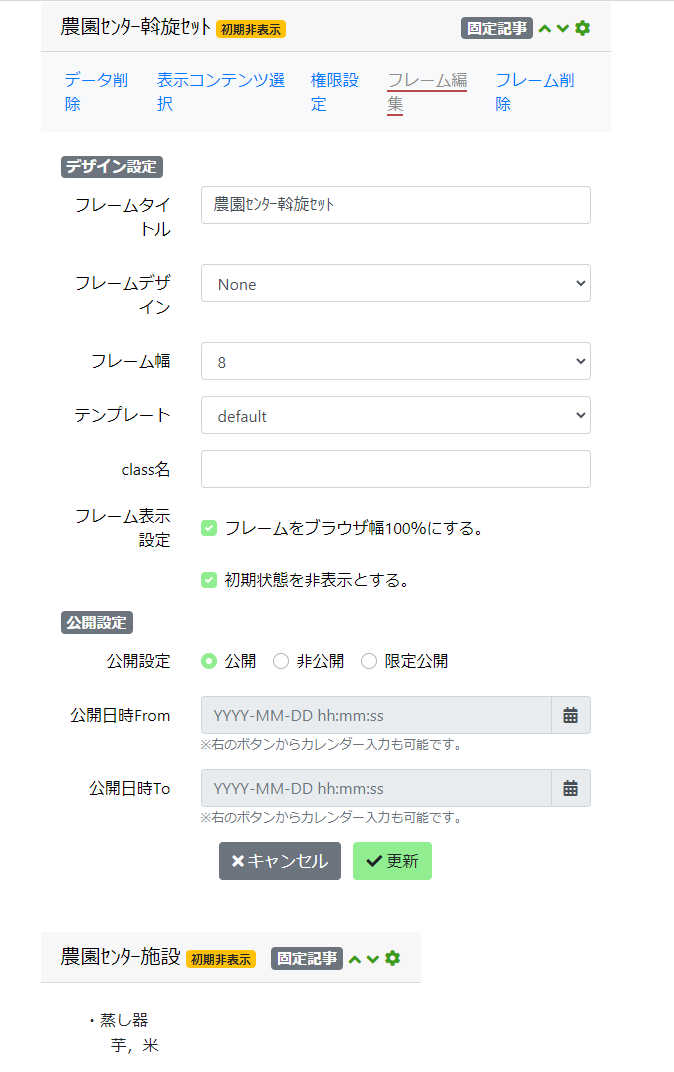Open gear settings of 農園センター斡旋セット frame
This screenshot has height=1072, width=674.
click(582, 28)
